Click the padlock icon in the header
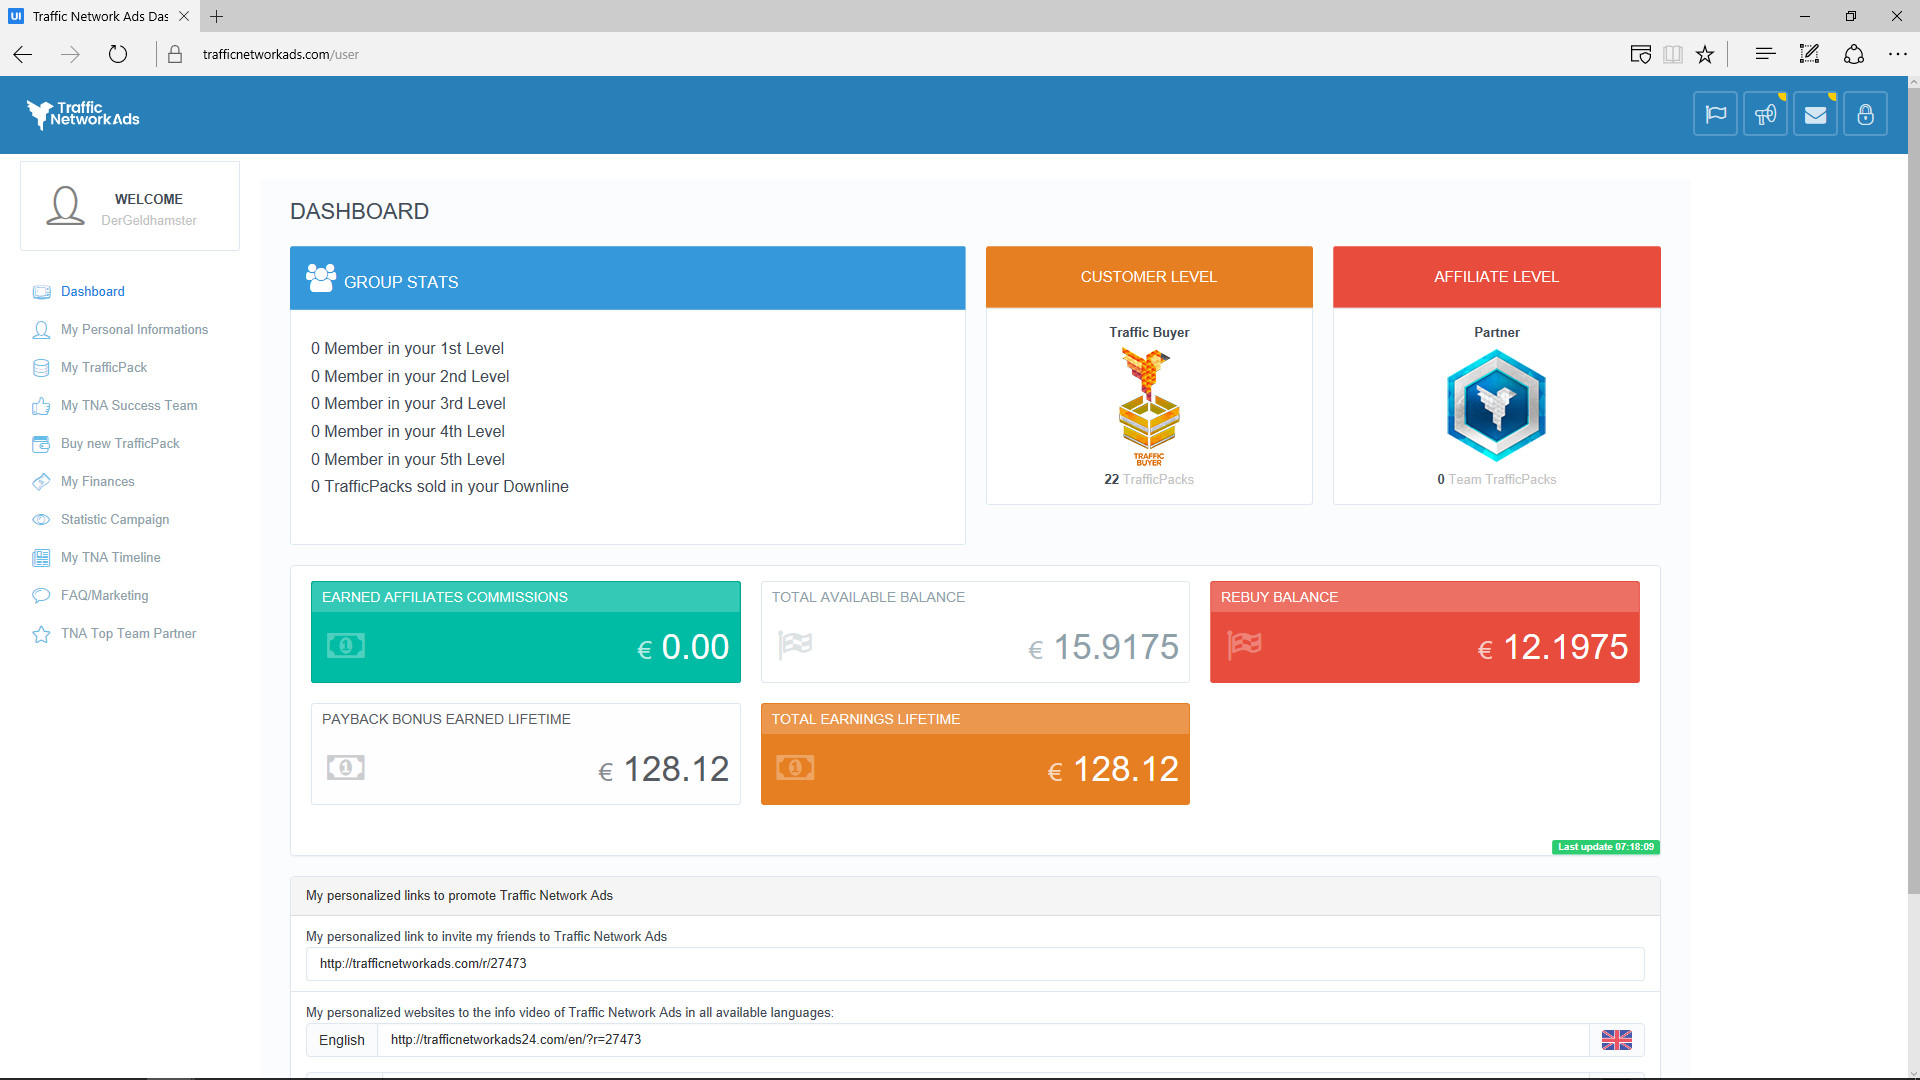This screenshot has width=1920, height=1080. pos(1865,115)
